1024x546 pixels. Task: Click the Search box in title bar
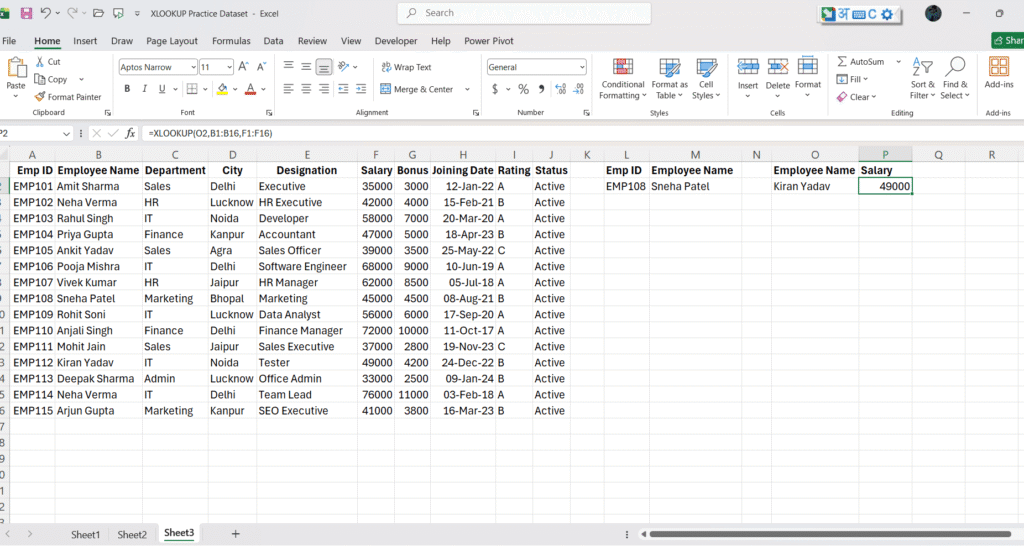coord(524,13)
